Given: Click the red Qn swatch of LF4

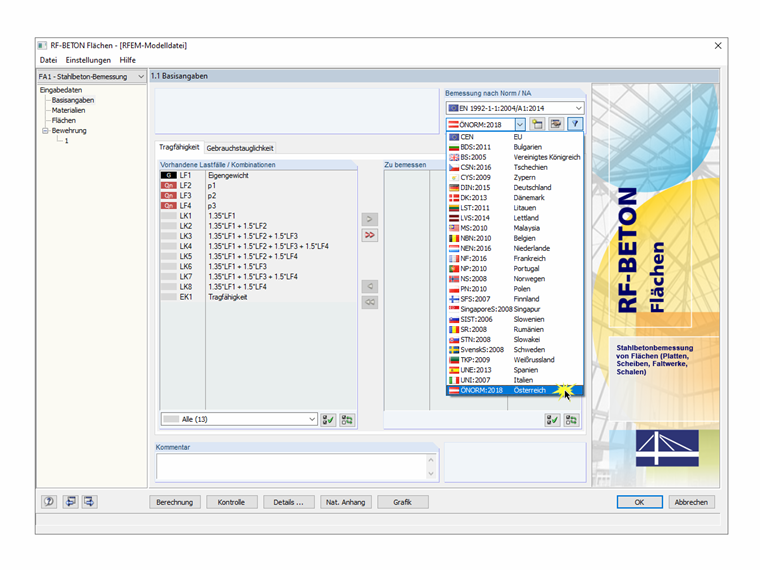Looking at the screenshot, I should (169, 206).
